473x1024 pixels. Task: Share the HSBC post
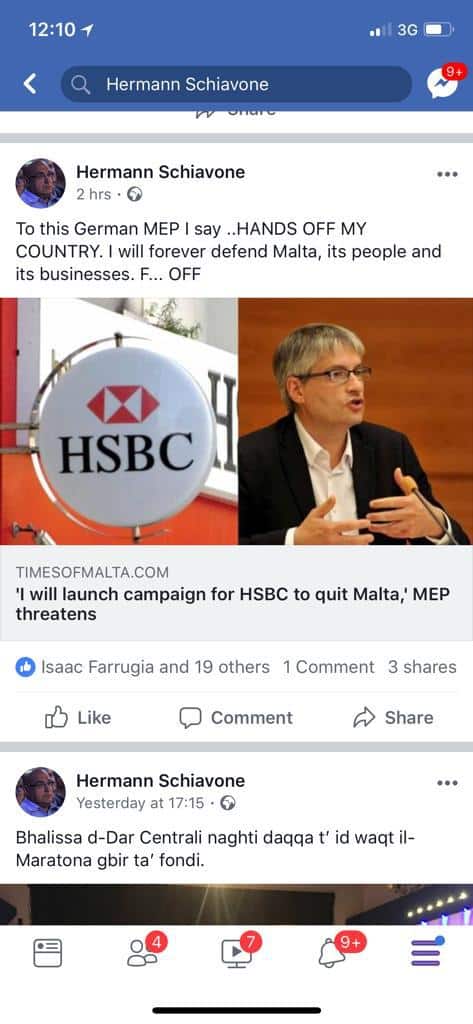393,718
